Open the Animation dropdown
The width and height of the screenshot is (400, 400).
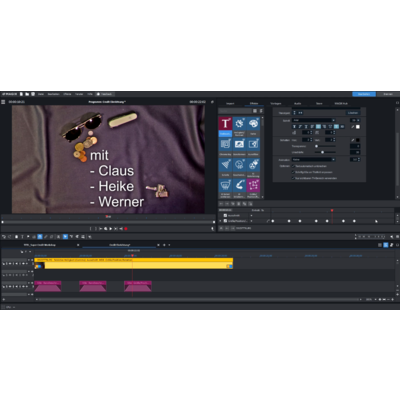click(x=314, y=160)
